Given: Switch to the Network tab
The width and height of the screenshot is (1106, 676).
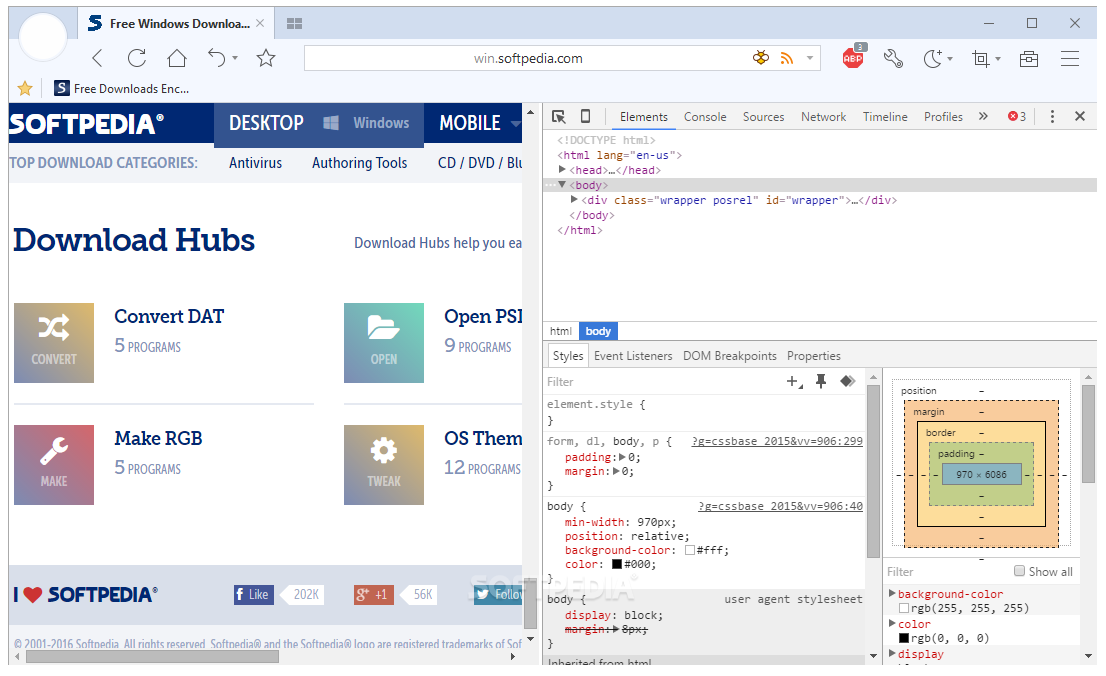Looking at the screenshot, I should coord(823,116).
